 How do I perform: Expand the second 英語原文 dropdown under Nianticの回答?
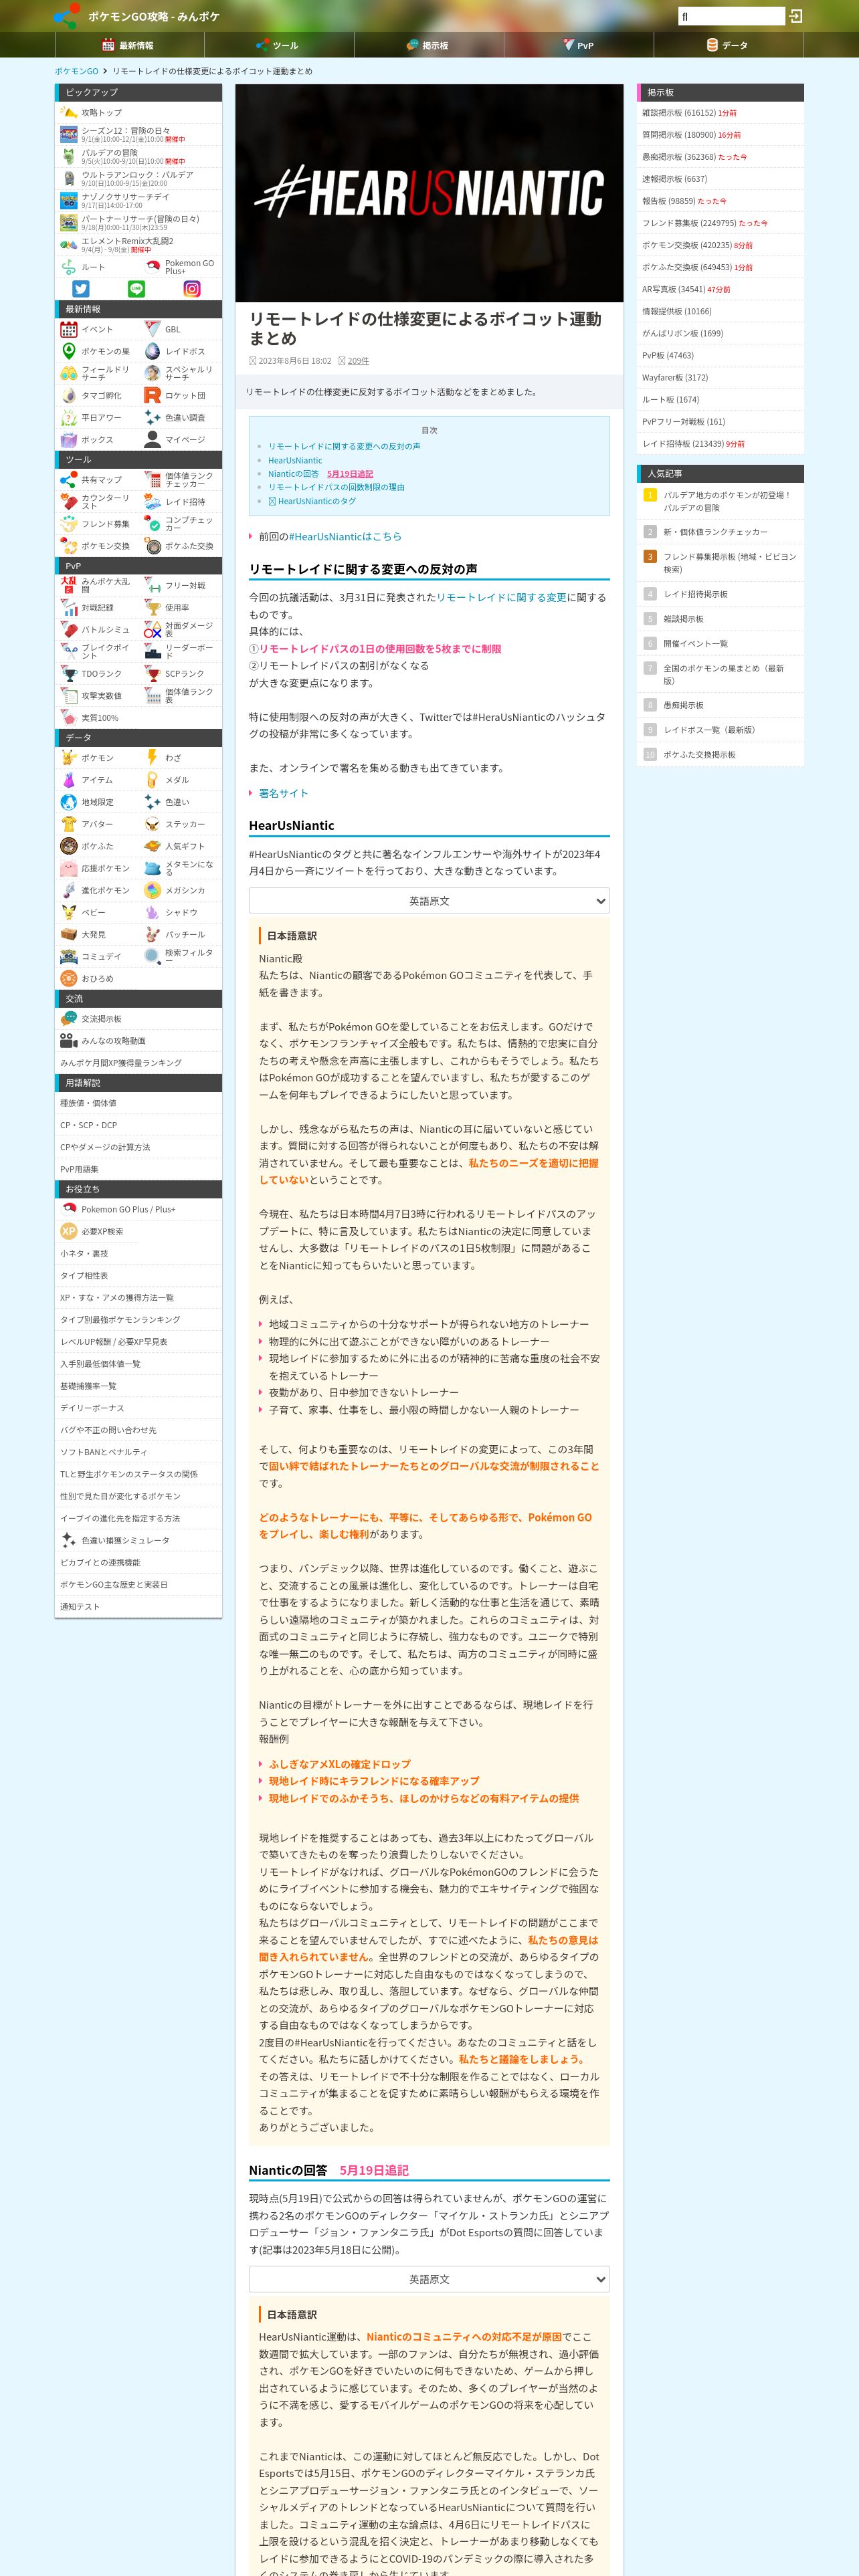click(x=429, y=2279)
